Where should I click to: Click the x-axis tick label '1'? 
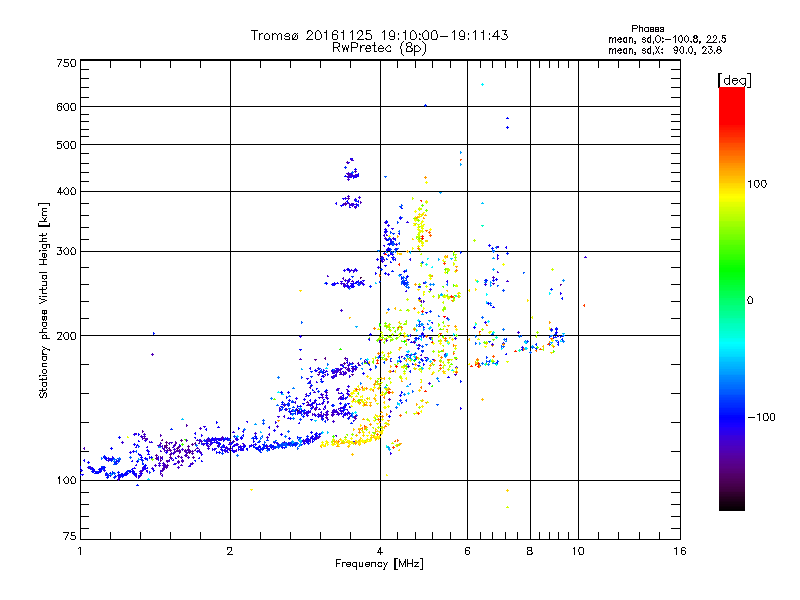coord(80,551)
